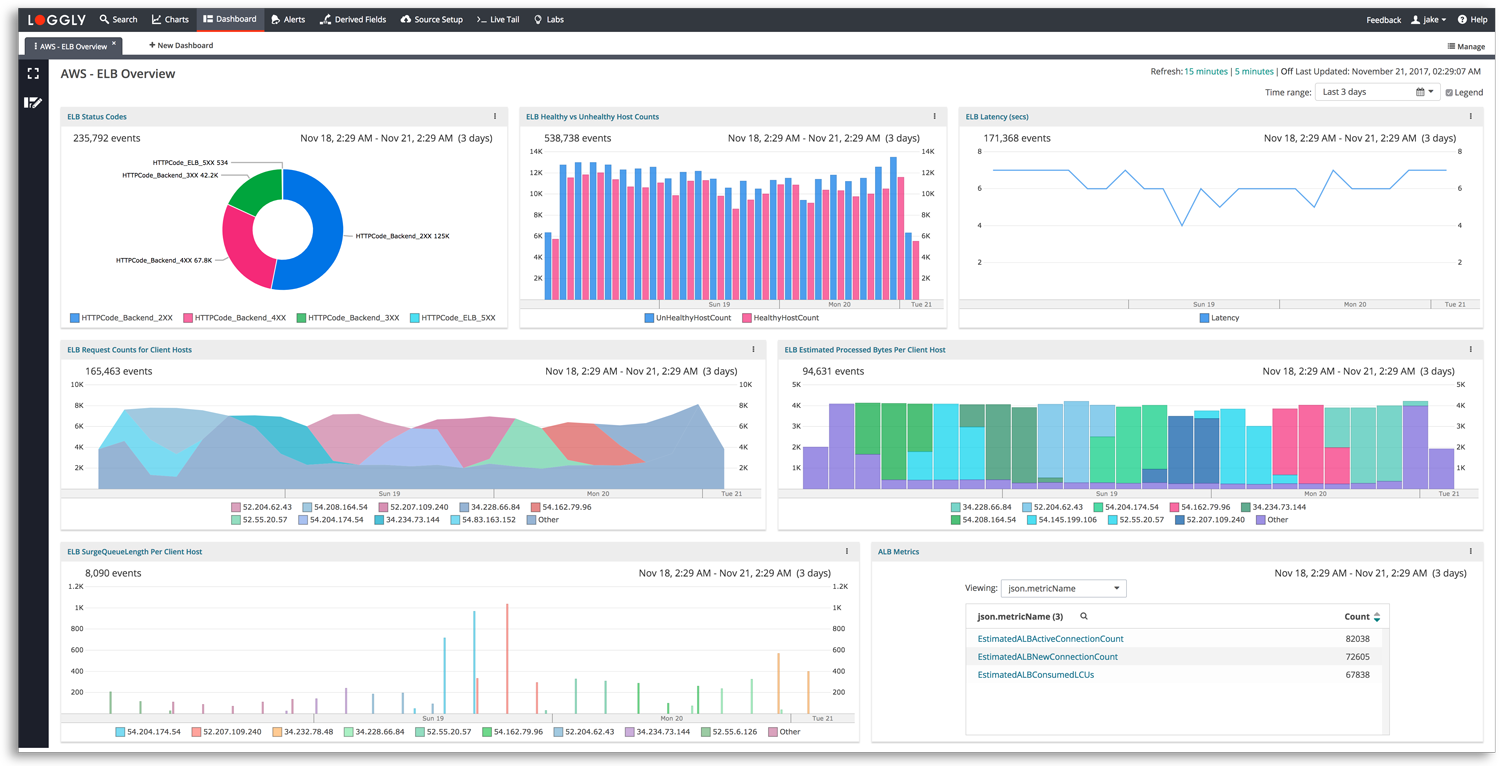
Task: Expand the jake user account menu
Action: 1428,20
